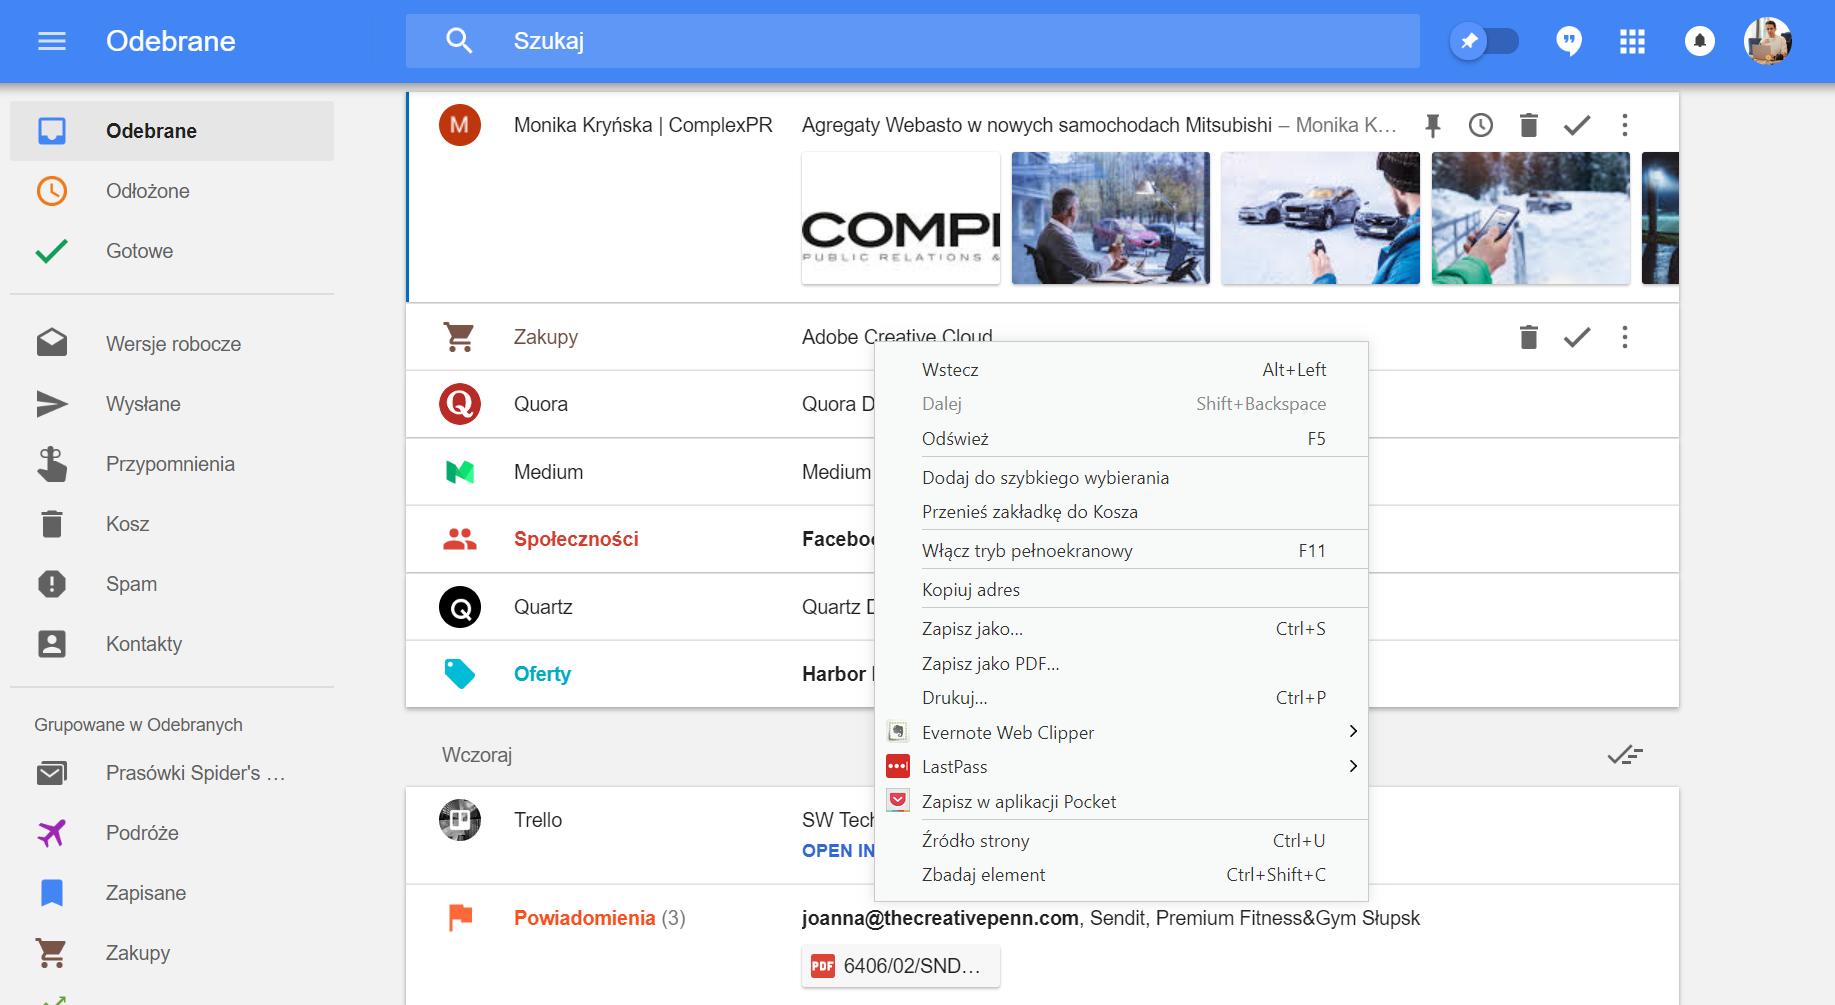Click the search magnifier icon

(x=459, y=41)
